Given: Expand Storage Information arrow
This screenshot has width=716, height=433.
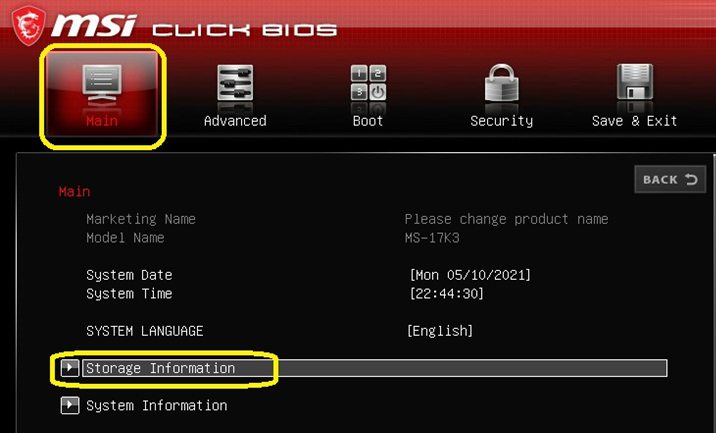Looking at the screenshot, I should (x=69, y=368).
